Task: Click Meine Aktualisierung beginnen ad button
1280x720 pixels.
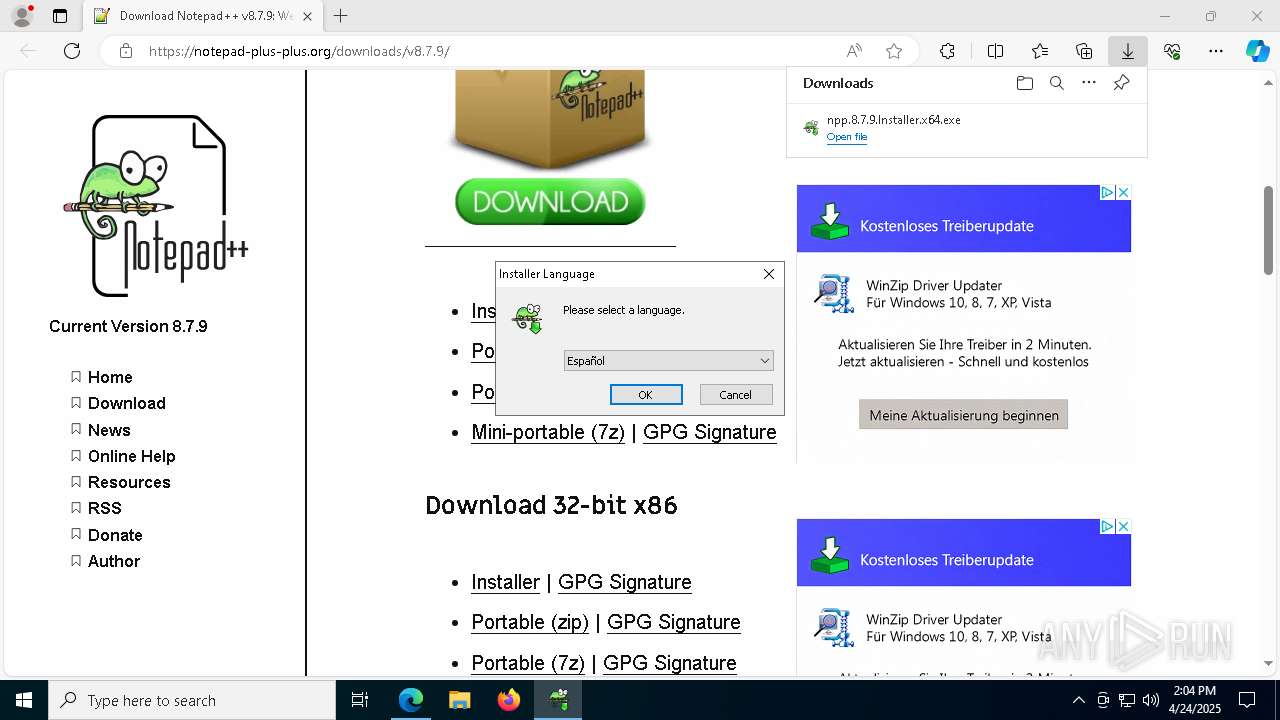Action: click(964, 415)
